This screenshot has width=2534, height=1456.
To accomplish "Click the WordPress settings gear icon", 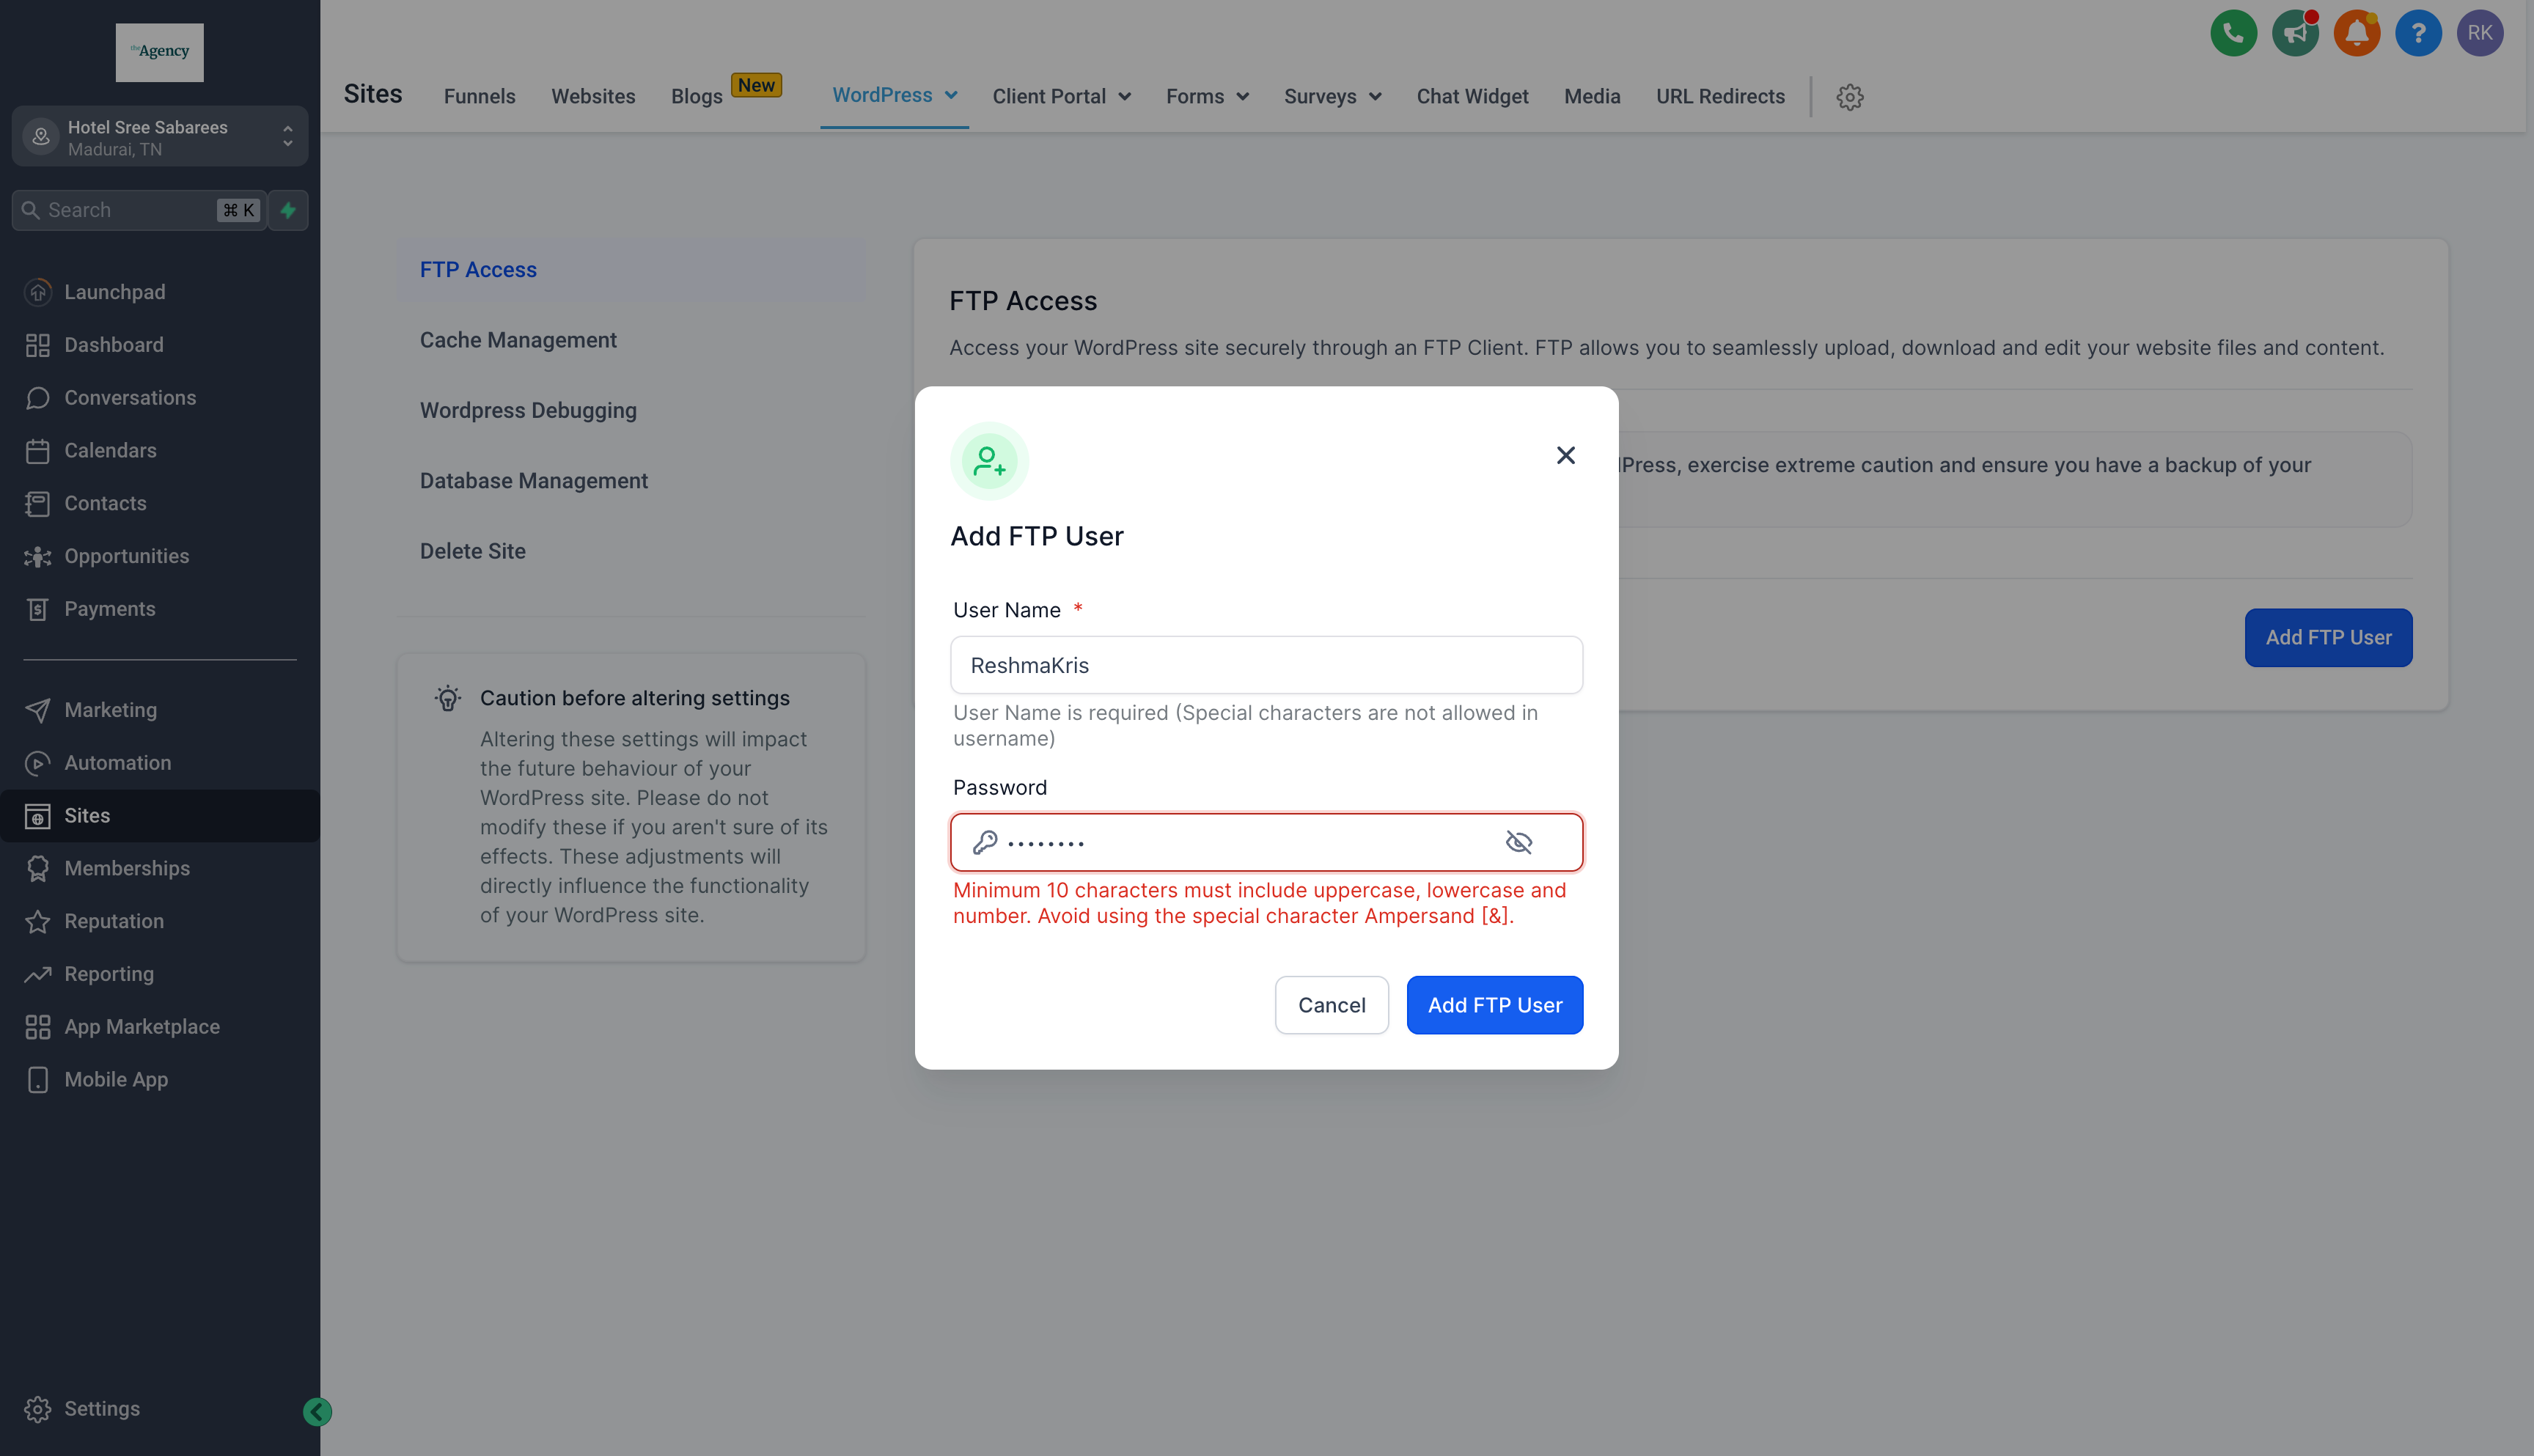I will [1850, 98].
